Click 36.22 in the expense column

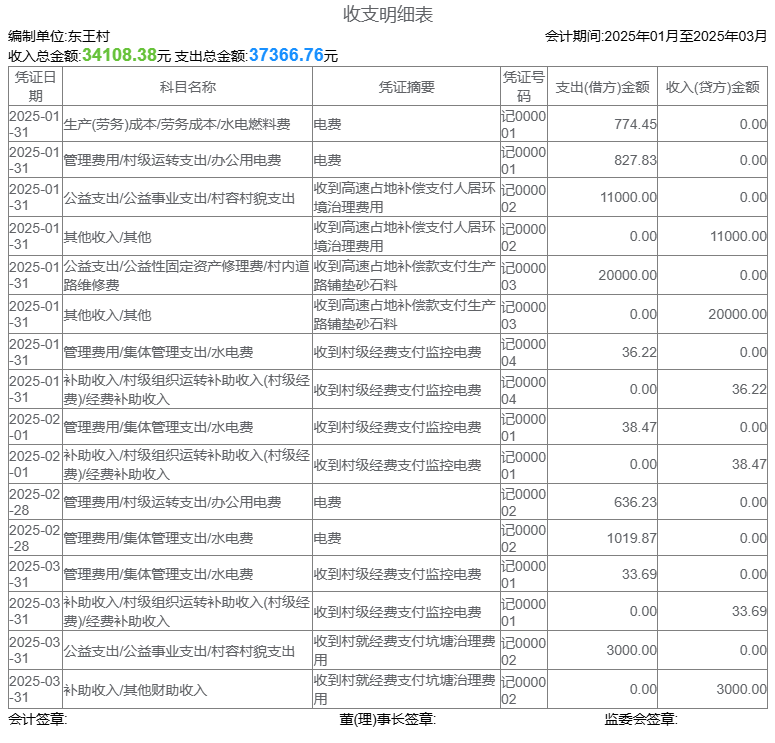pyautogui.click(x=639, y=352)
